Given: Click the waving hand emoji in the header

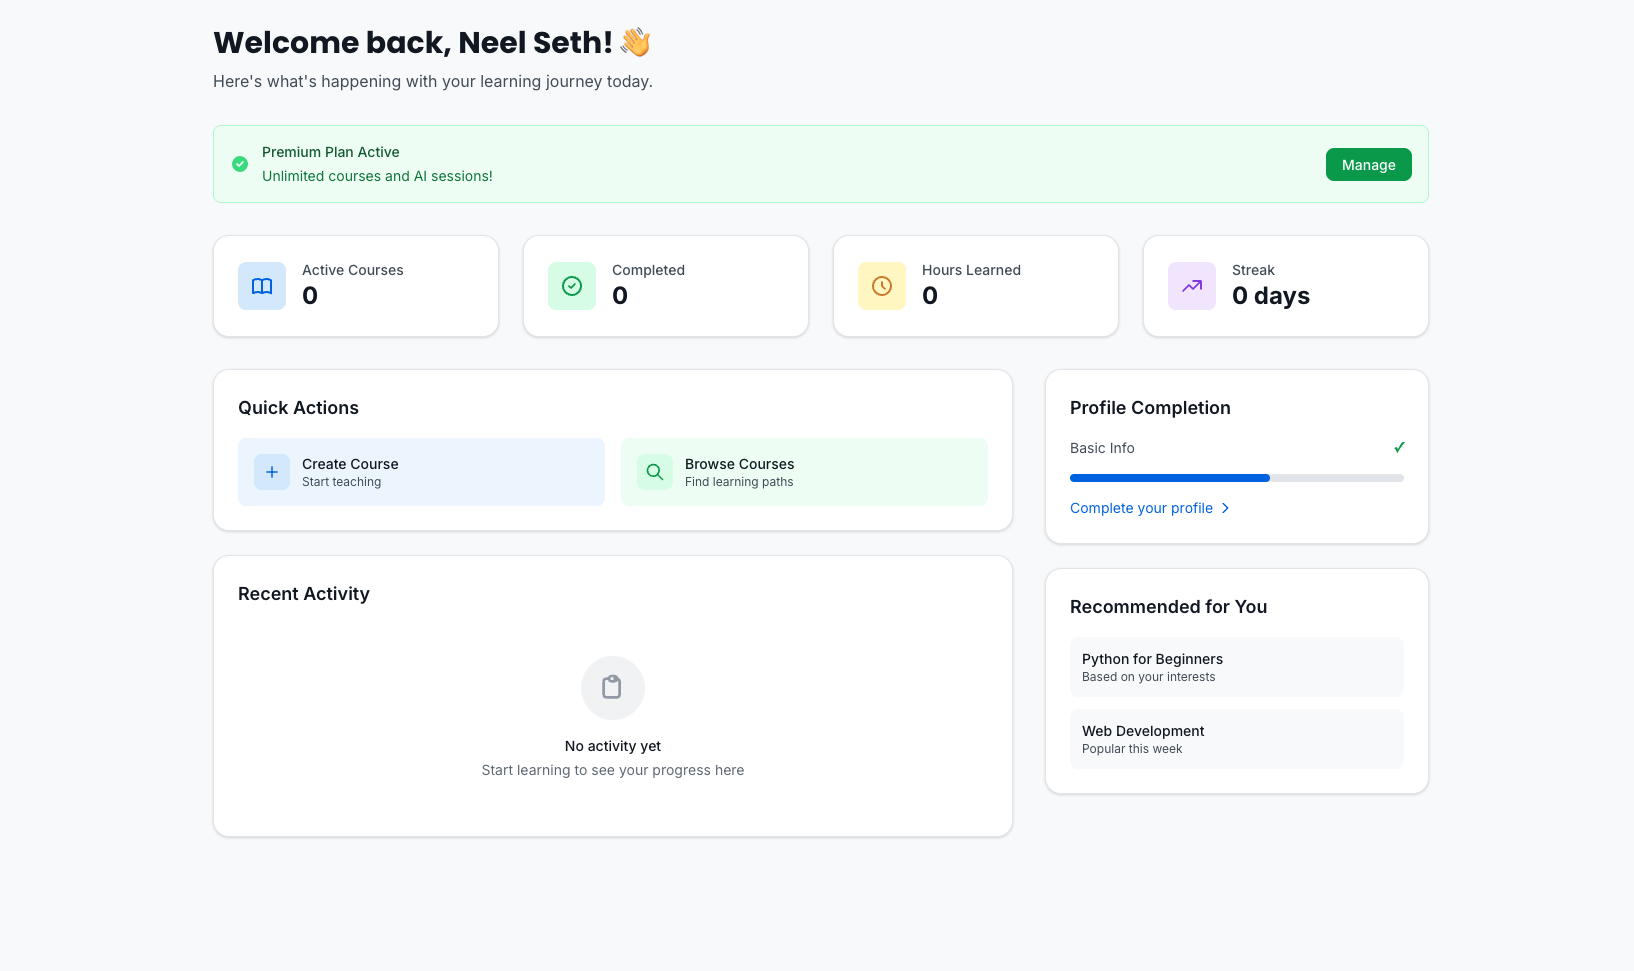Looking at the screenshot, I should pos(636,42).
